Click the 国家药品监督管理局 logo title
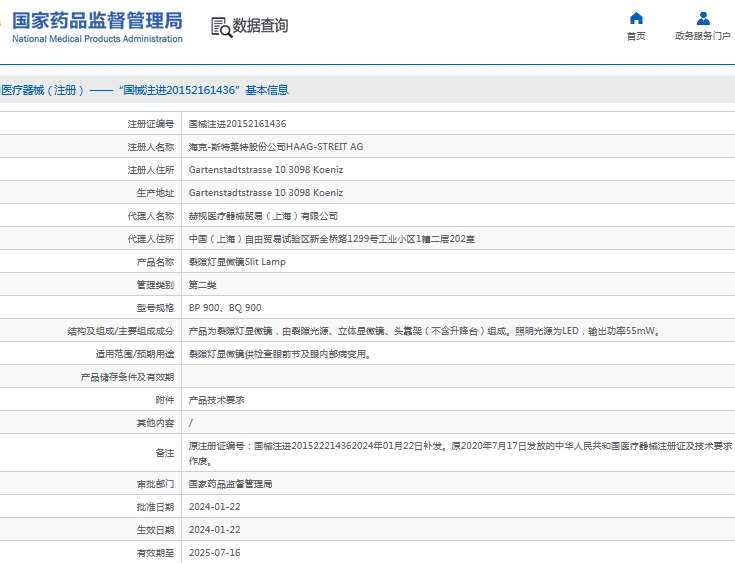Image resolution: width=735 pixels, height=563 pixels. click(97, 21)
